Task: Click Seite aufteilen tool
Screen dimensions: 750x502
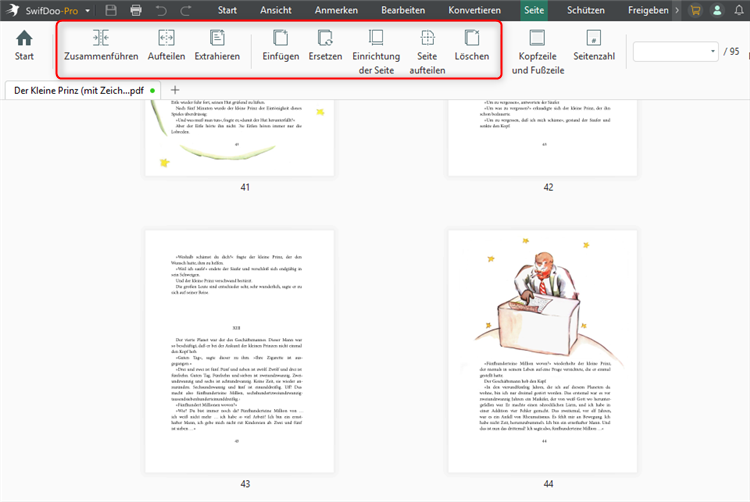Action: tap(427, 52)
